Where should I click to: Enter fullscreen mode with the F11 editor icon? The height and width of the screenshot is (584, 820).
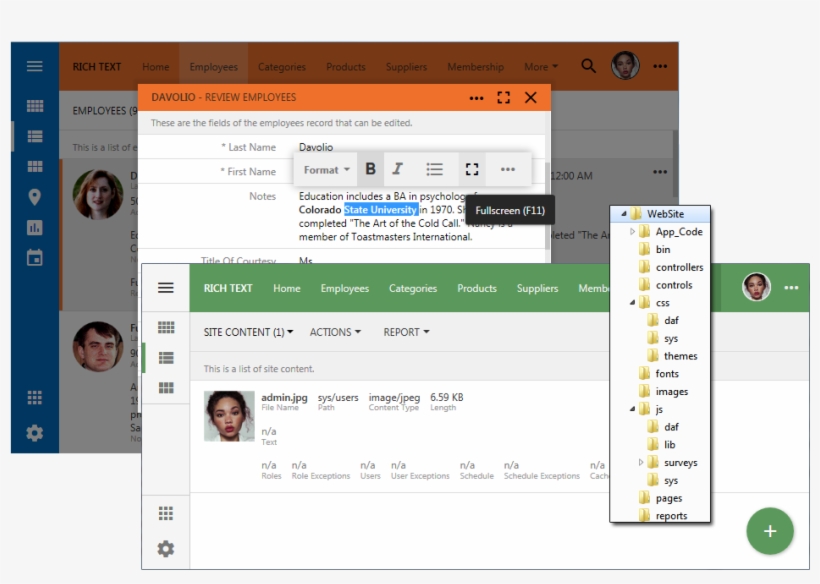471,169
